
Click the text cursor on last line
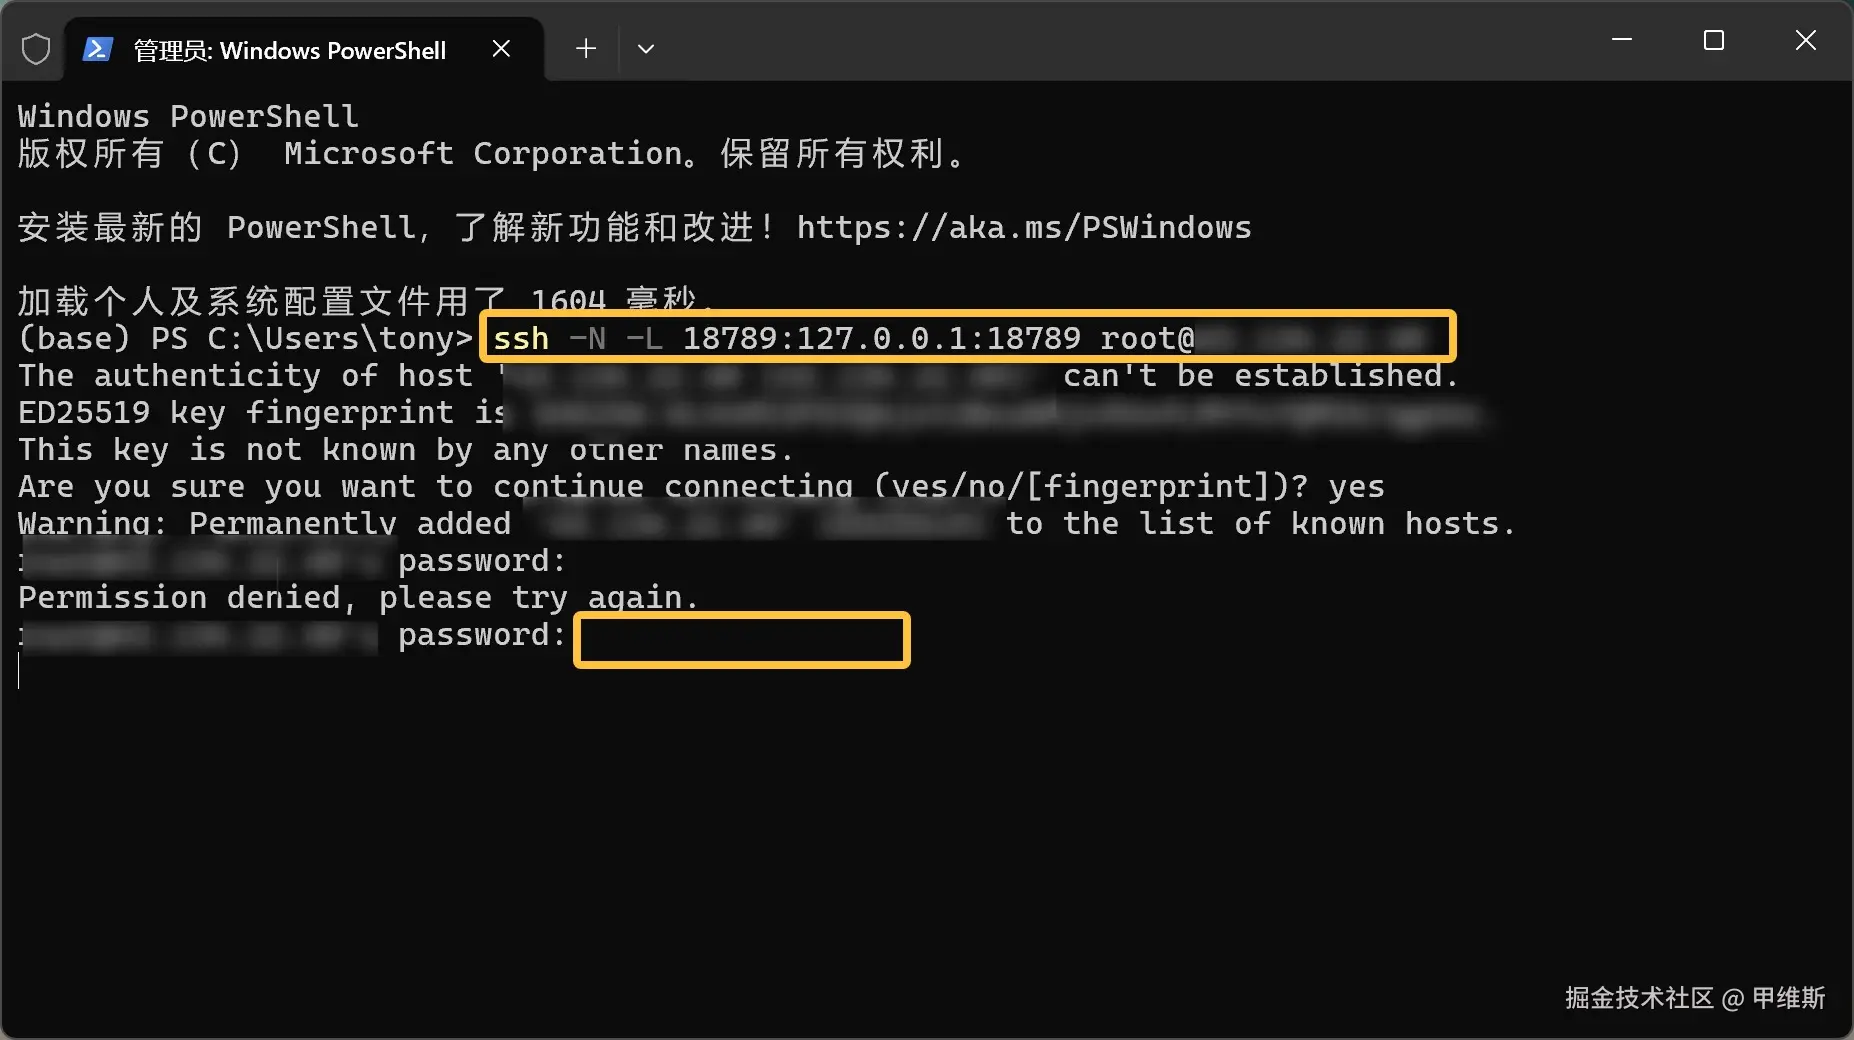pyautogui.click(x=19, y=671)
